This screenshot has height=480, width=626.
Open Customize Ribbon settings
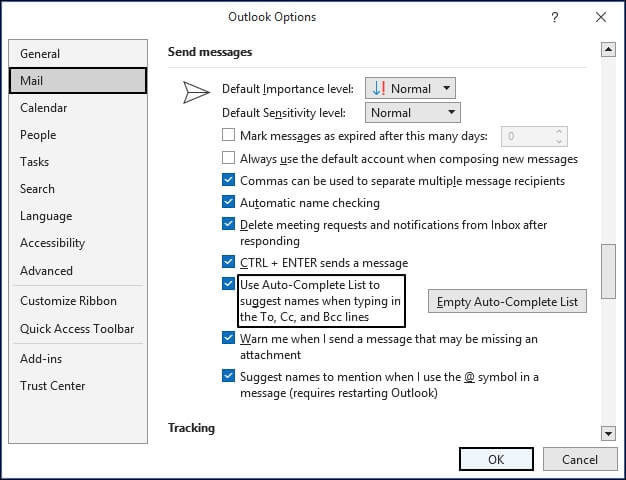tap(78, 301)
